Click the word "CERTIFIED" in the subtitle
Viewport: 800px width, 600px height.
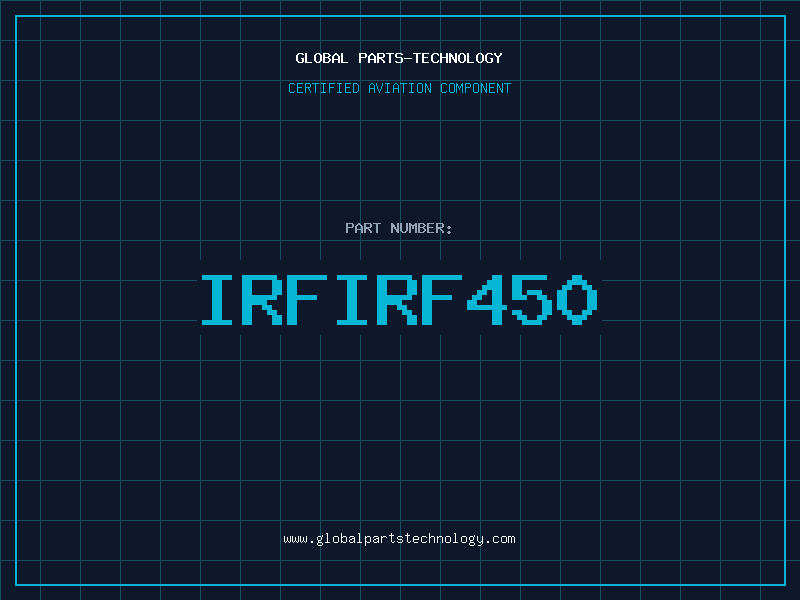point(324,89)
